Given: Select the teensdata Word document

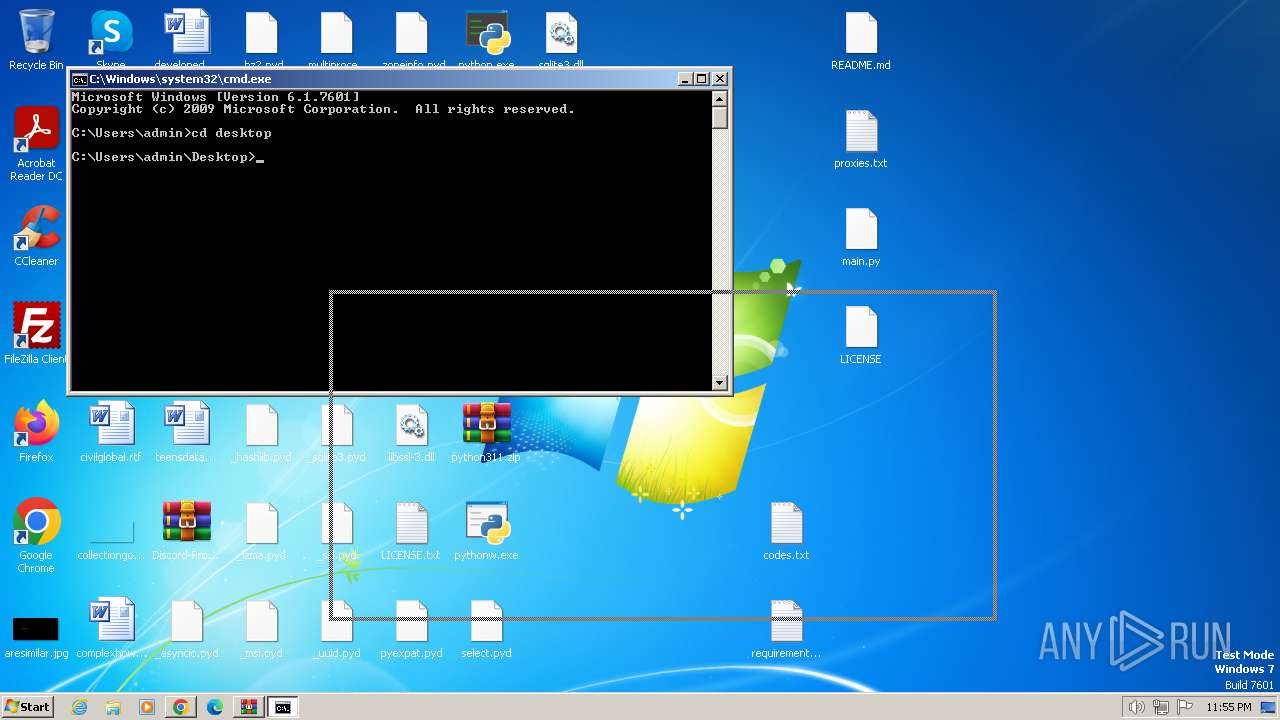Looking at the screenshot, I should (x=186, y=432).
